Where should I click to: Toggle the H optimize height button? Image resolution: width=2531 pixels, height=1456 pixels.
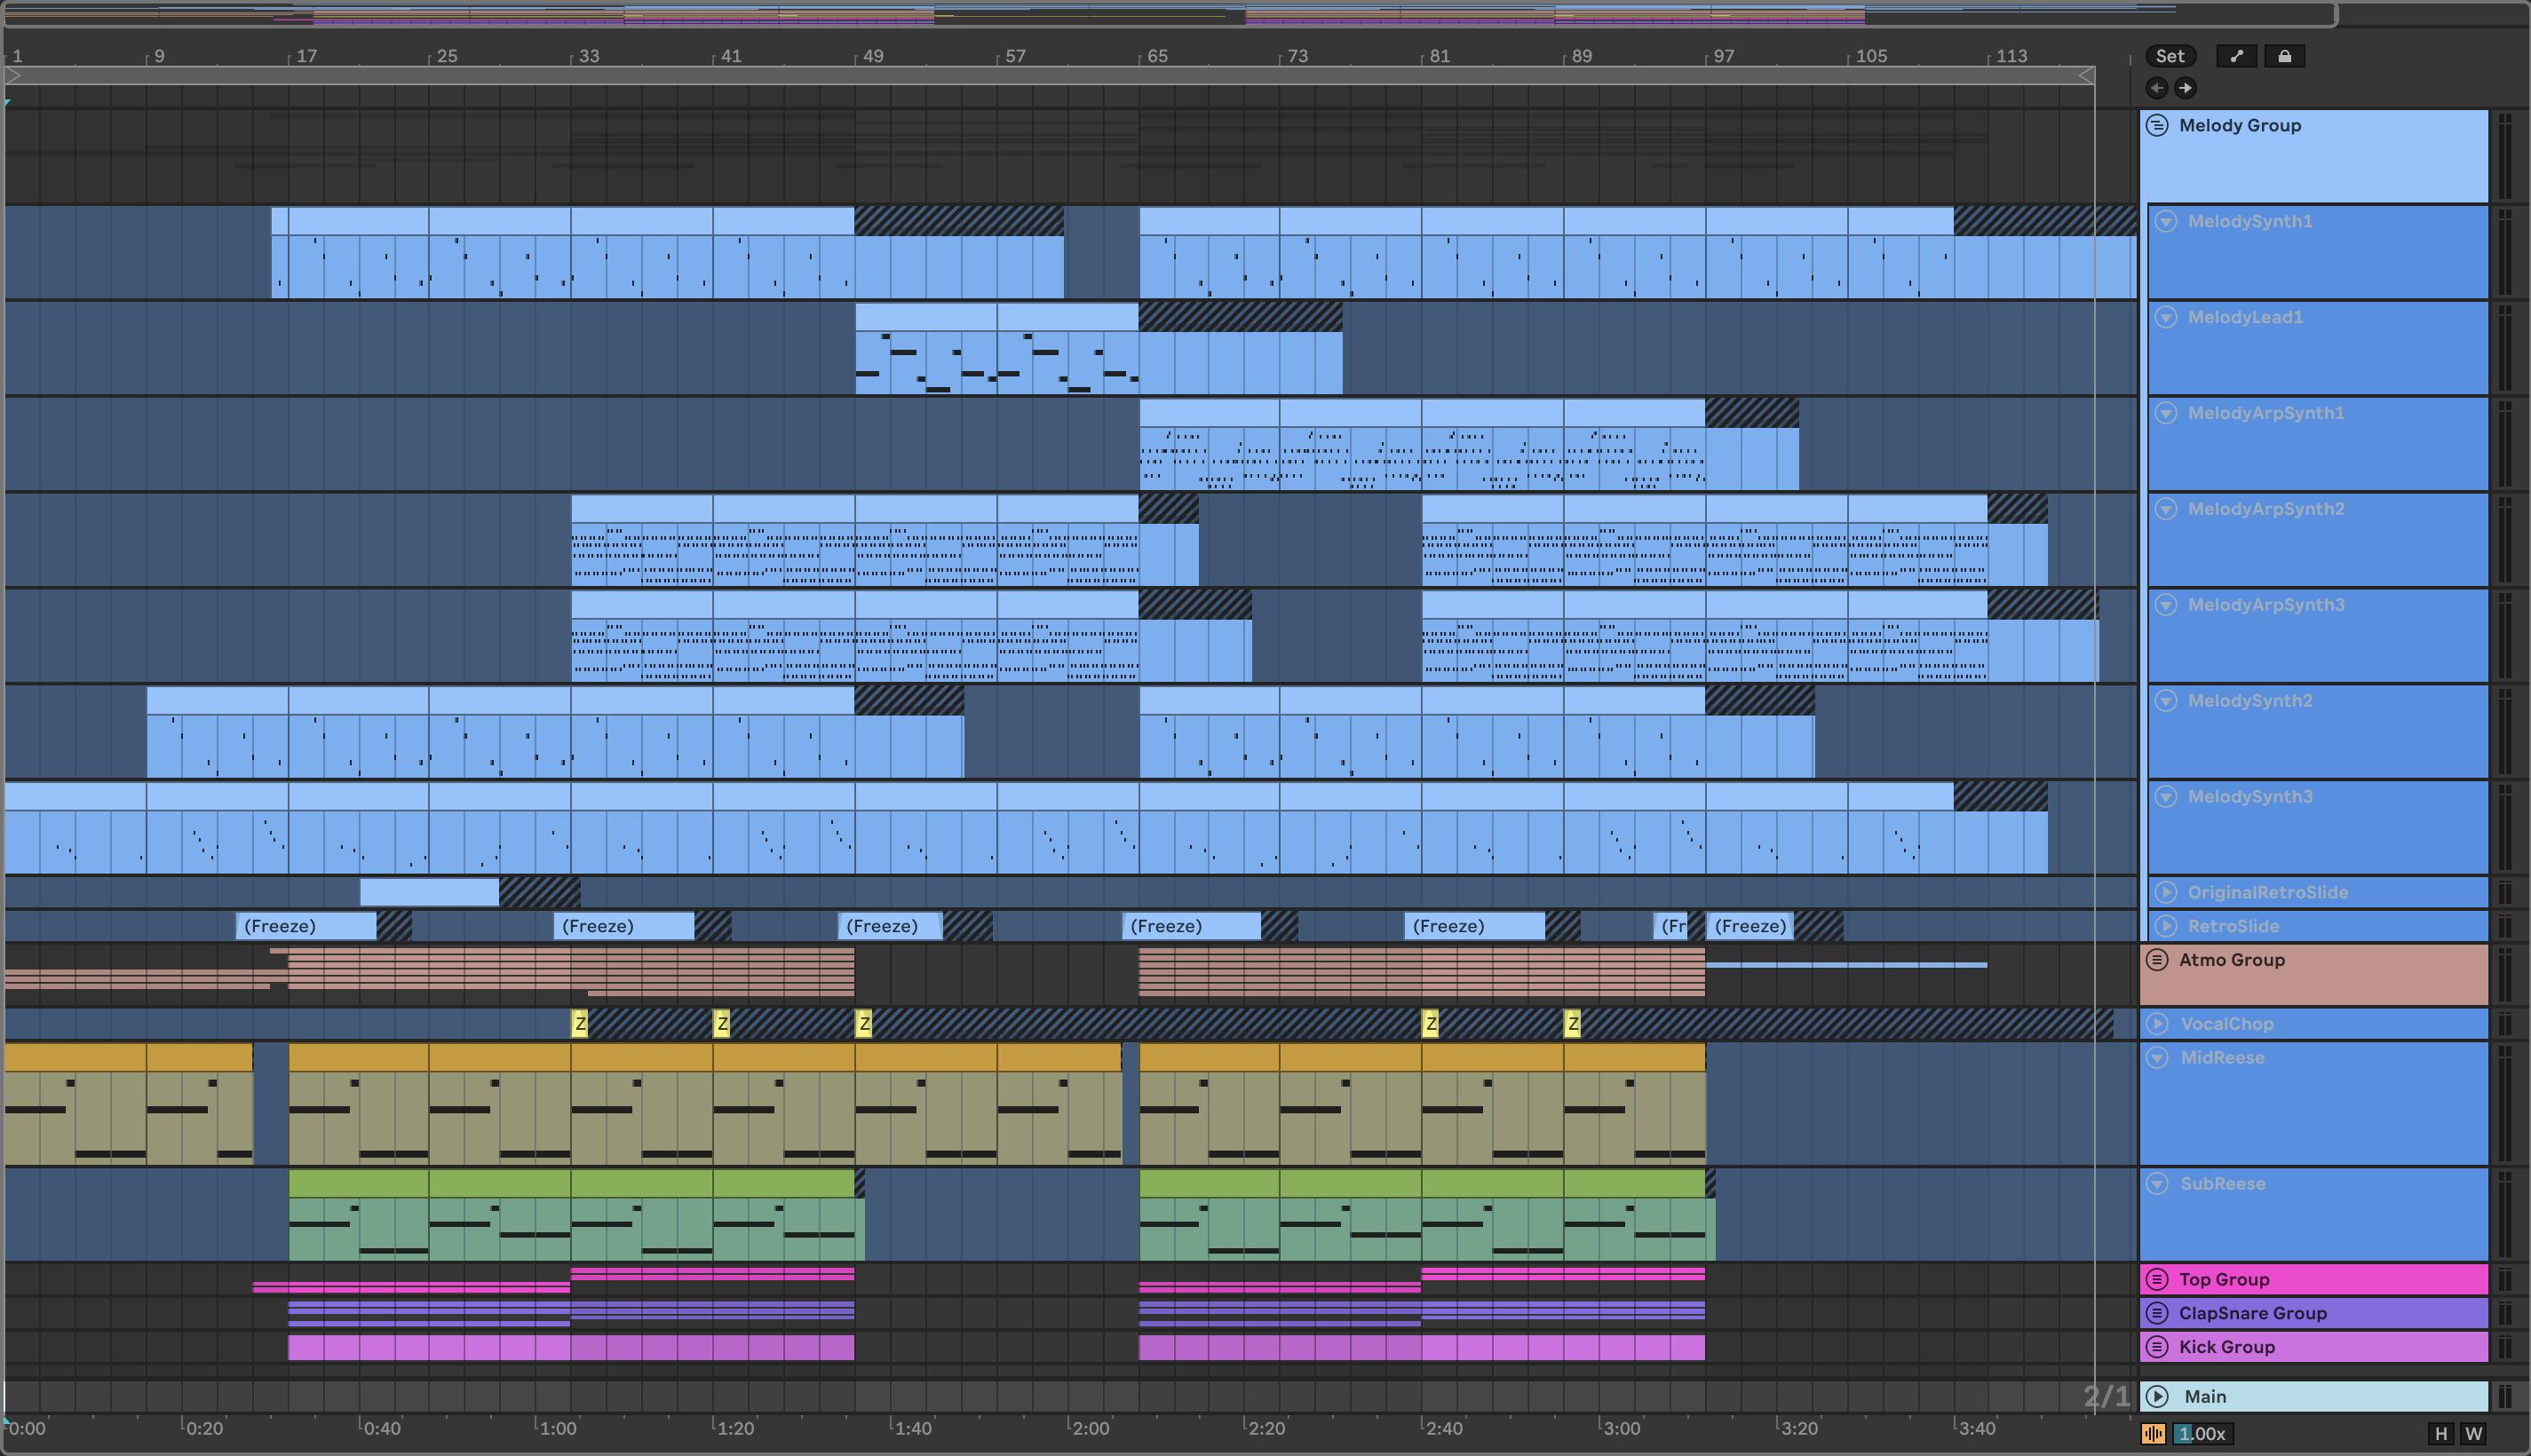2441,1433
